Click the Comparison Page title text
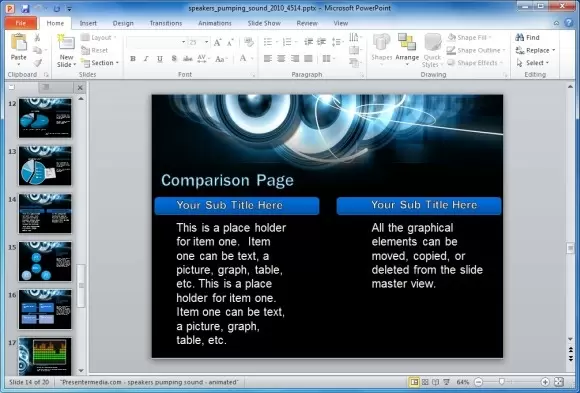The image size is (580, 393). pos(227,181)
